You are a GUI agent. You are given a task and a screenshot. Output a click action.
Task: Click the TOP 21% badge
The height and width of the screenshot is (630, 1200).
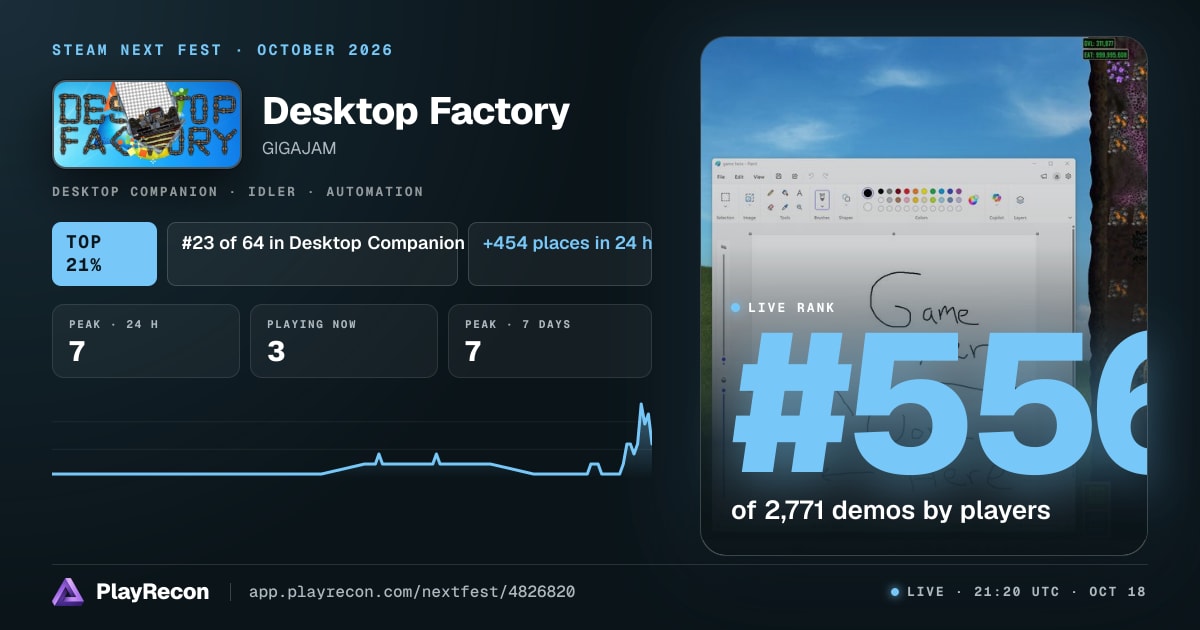click(x=104, y=254)
